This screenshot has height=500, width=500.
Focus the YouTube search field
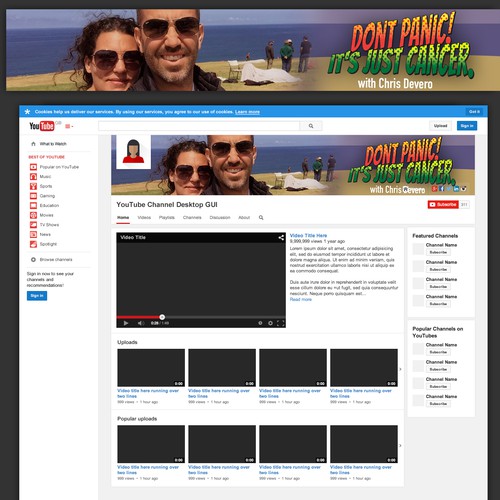pyautogui.click(x=199, y=126)
